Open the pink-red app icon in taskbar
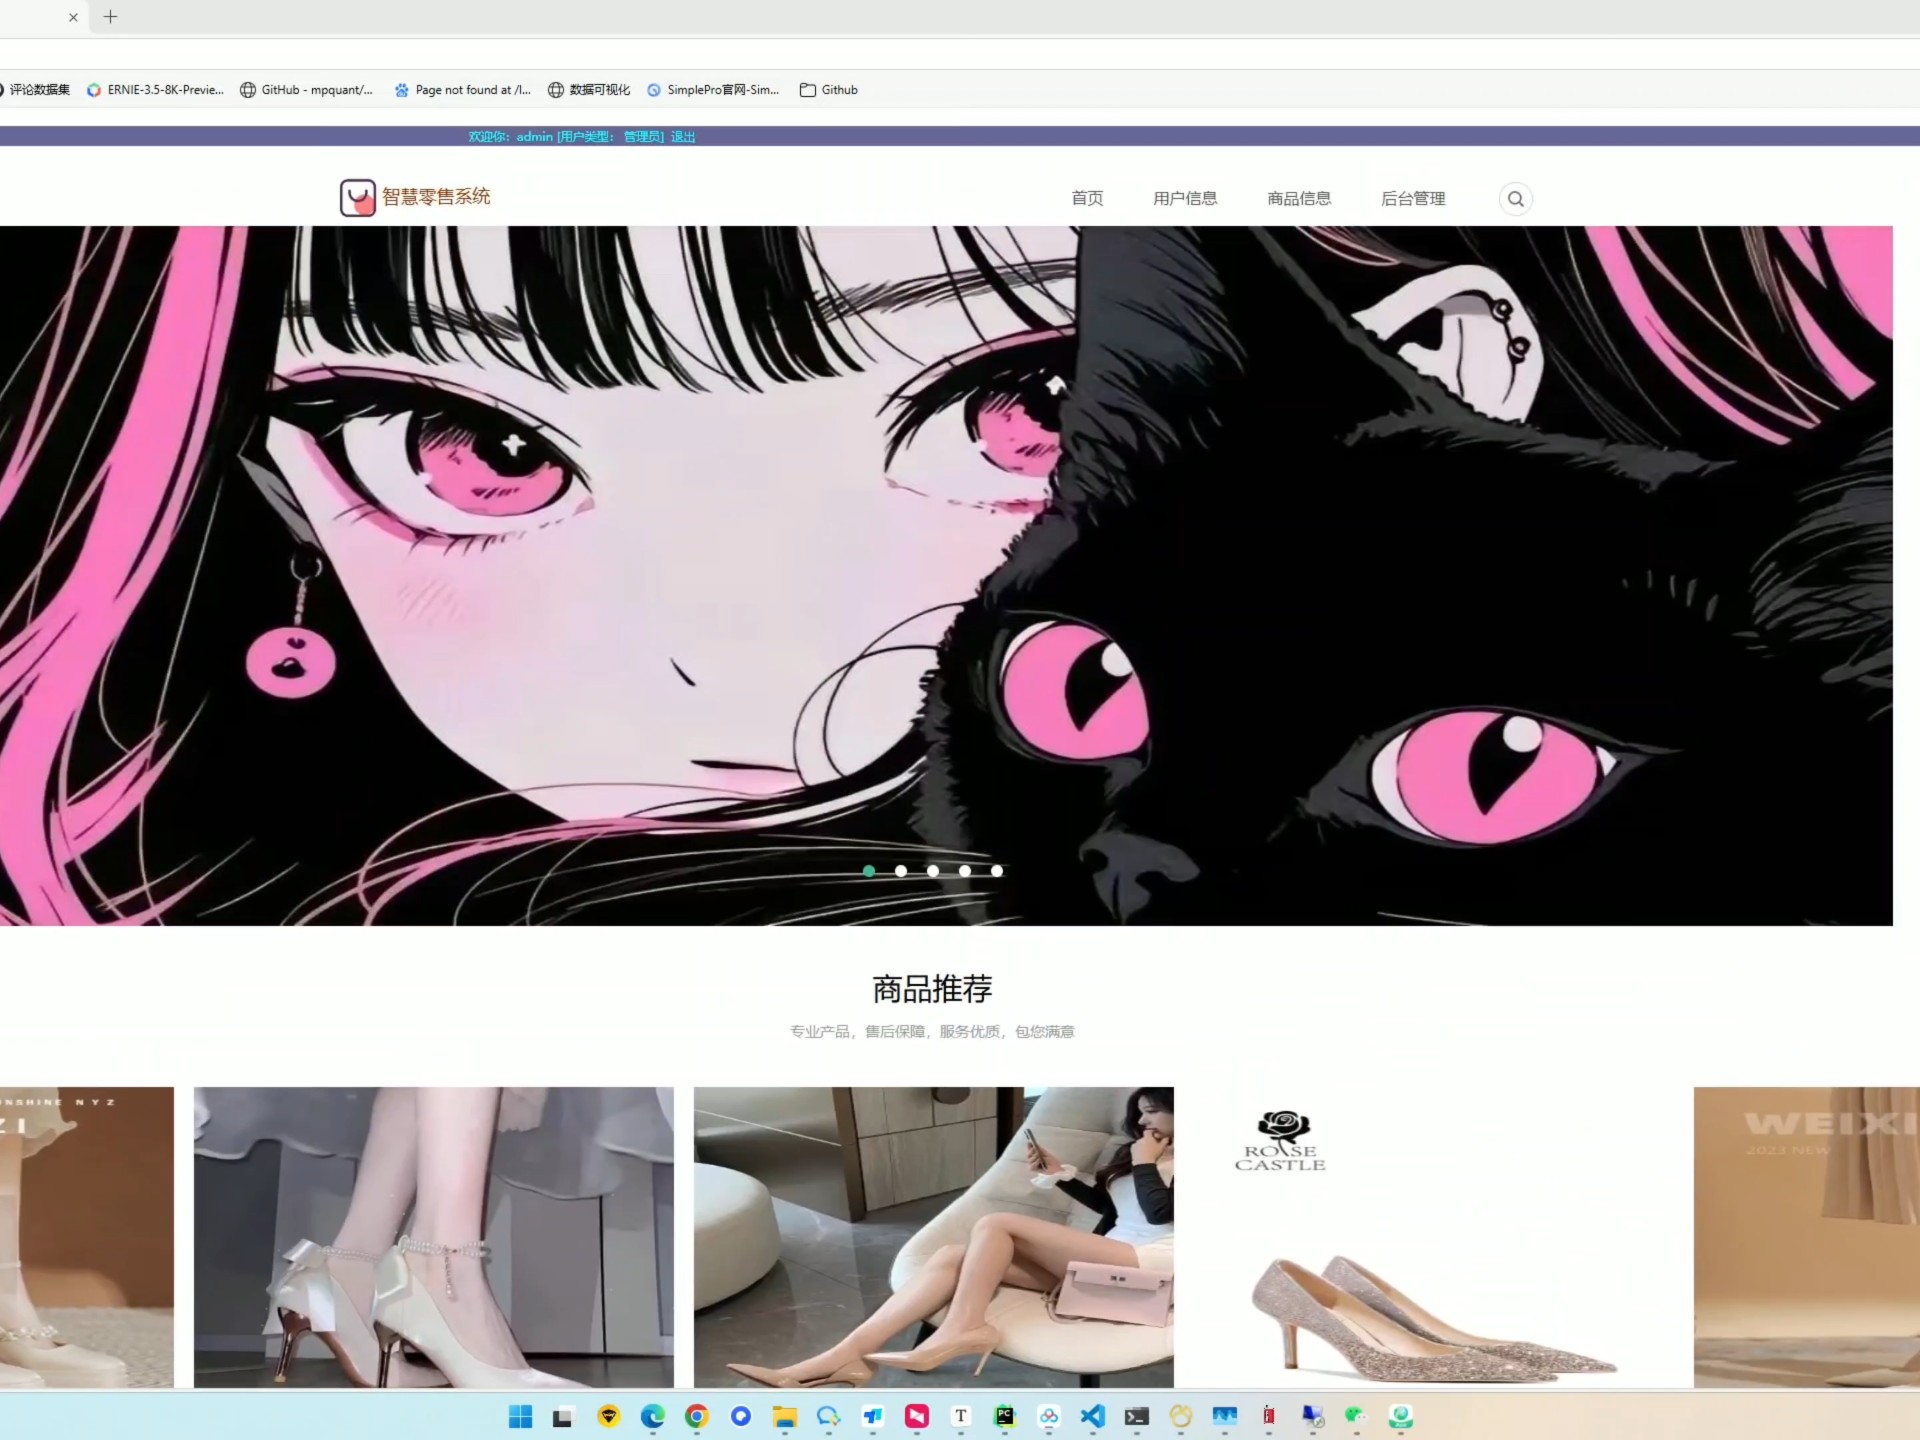The image size is (1920, 1440). 917,1416
